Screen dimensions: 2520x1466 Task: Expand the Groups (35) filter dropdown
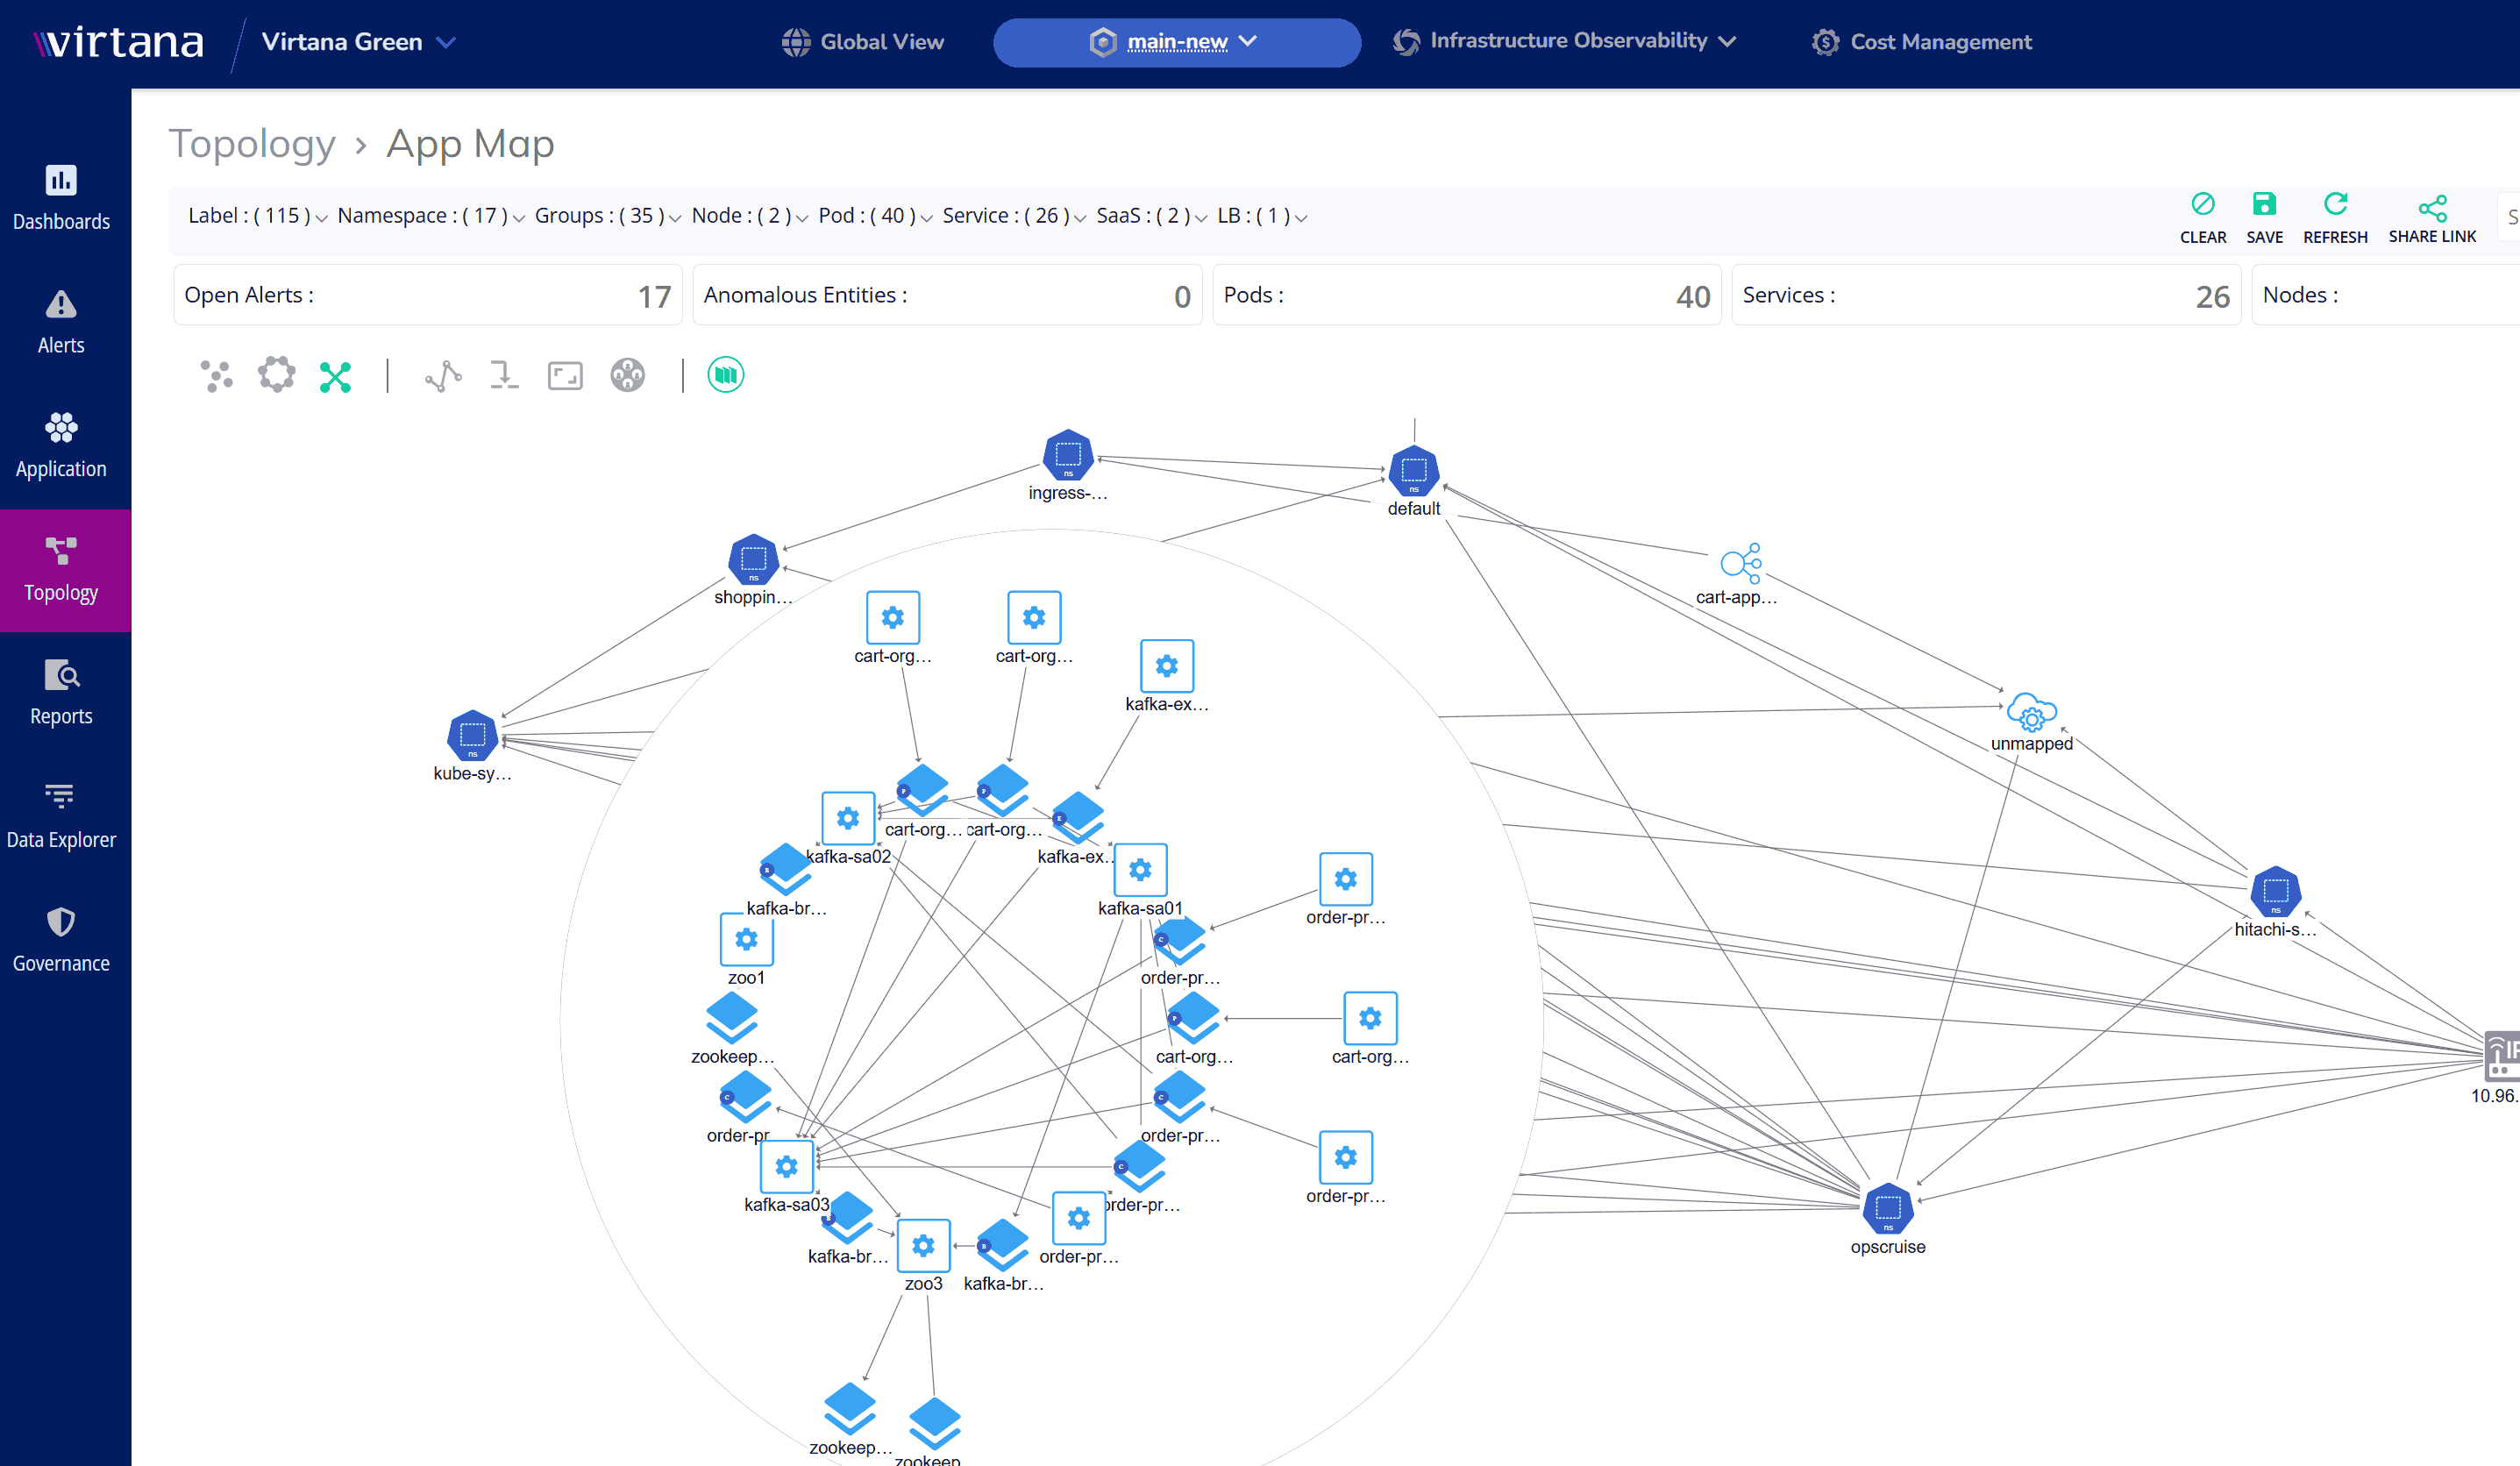pyautogui.click(x=608, y=216)
